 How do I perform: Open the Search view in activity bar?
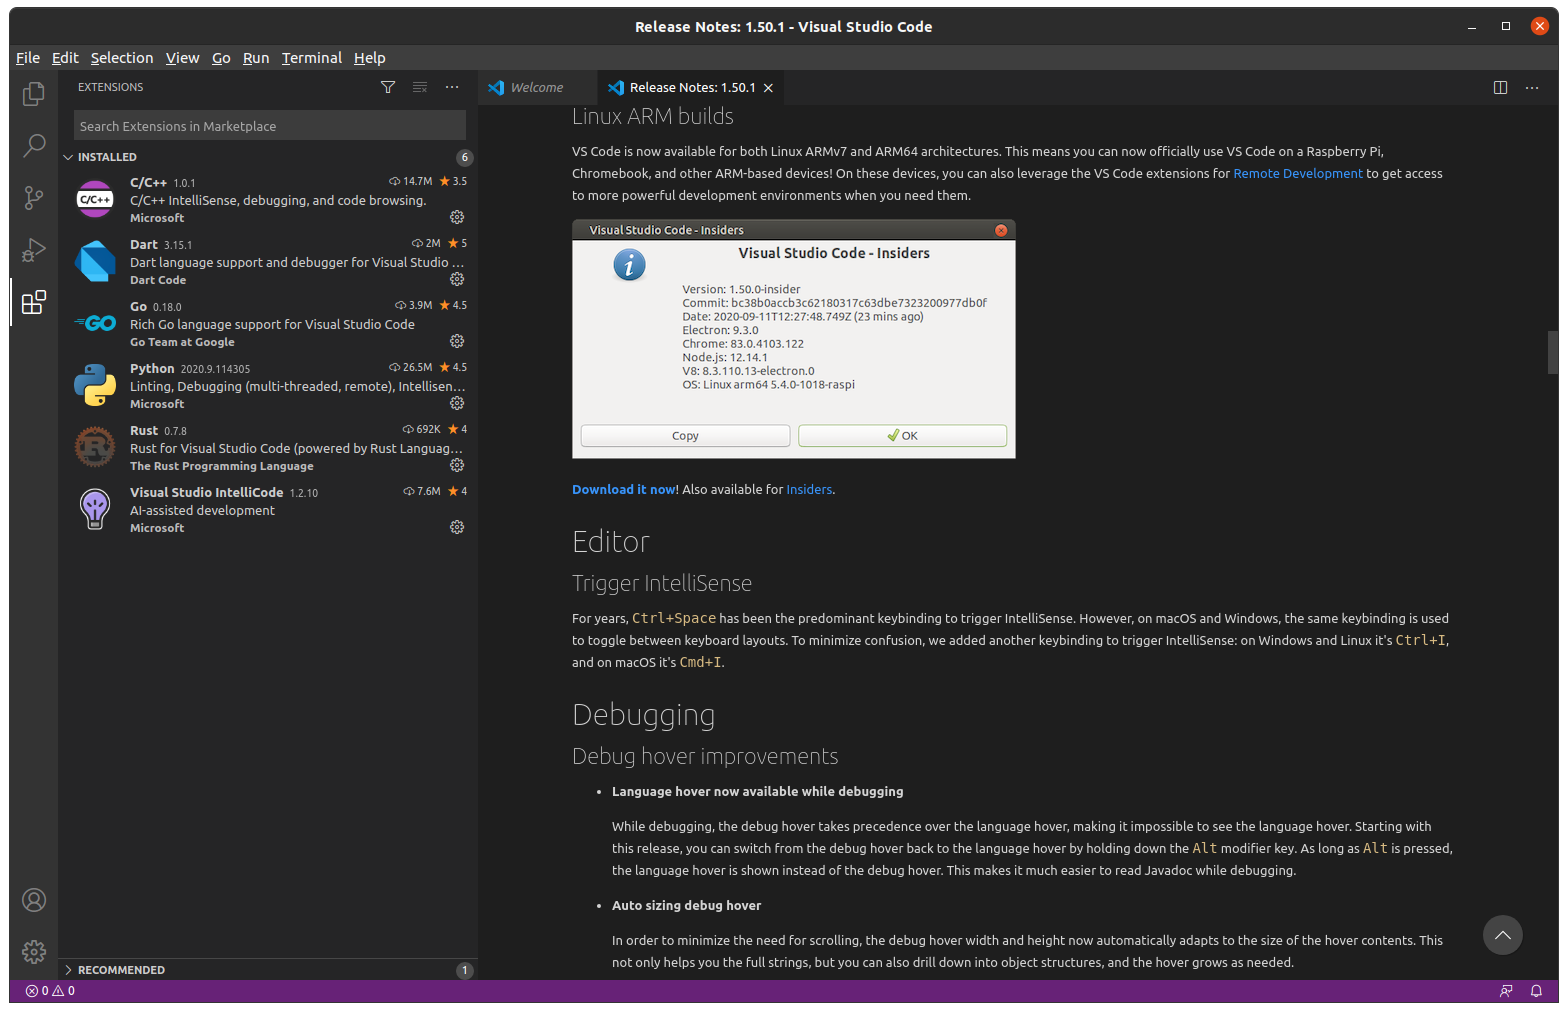coord(34,146)
